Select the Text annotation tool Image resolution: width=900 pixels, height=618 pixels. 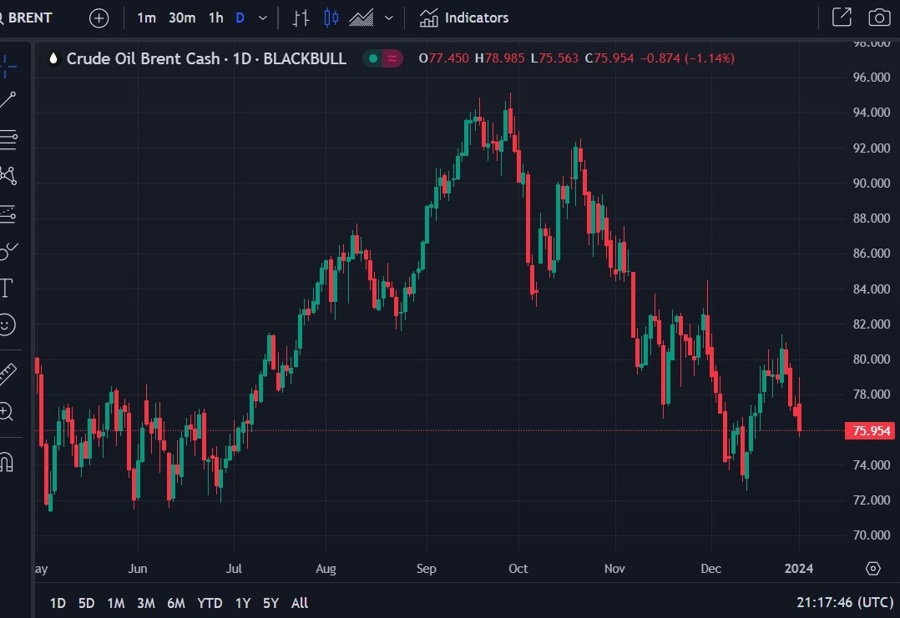7,288
